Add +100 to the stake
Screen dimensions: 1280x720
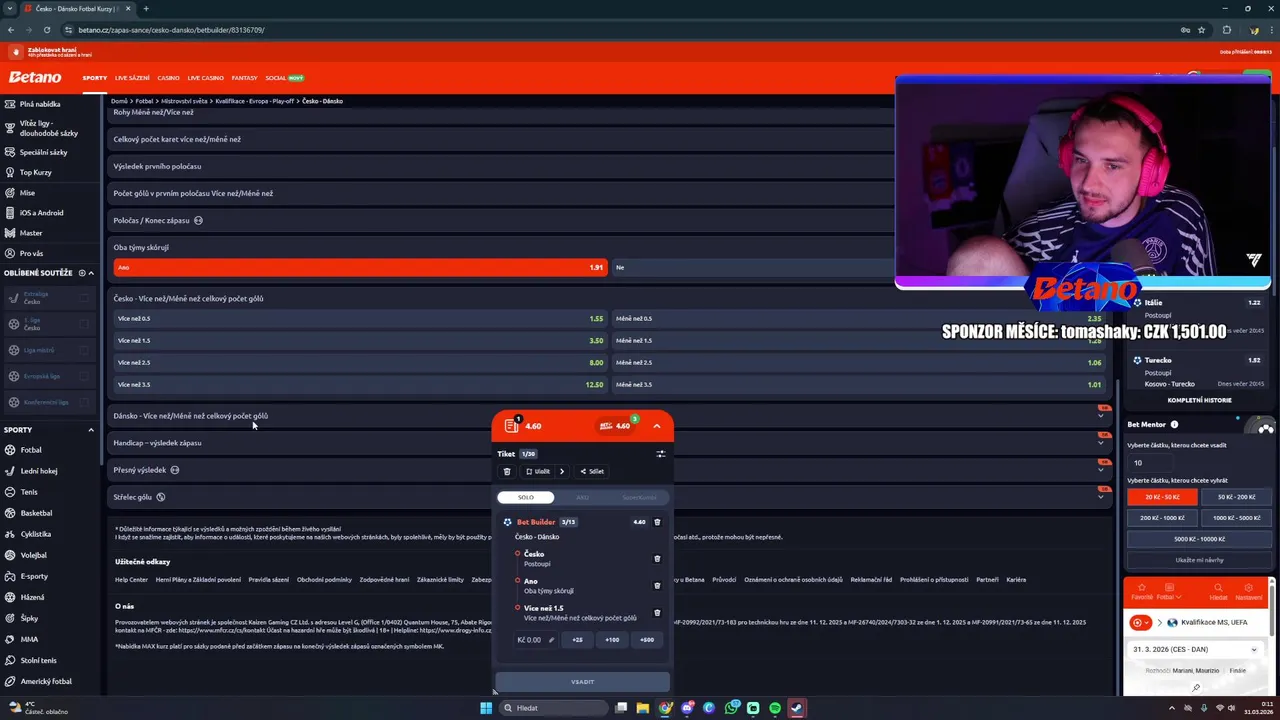[x=612, y=640]
